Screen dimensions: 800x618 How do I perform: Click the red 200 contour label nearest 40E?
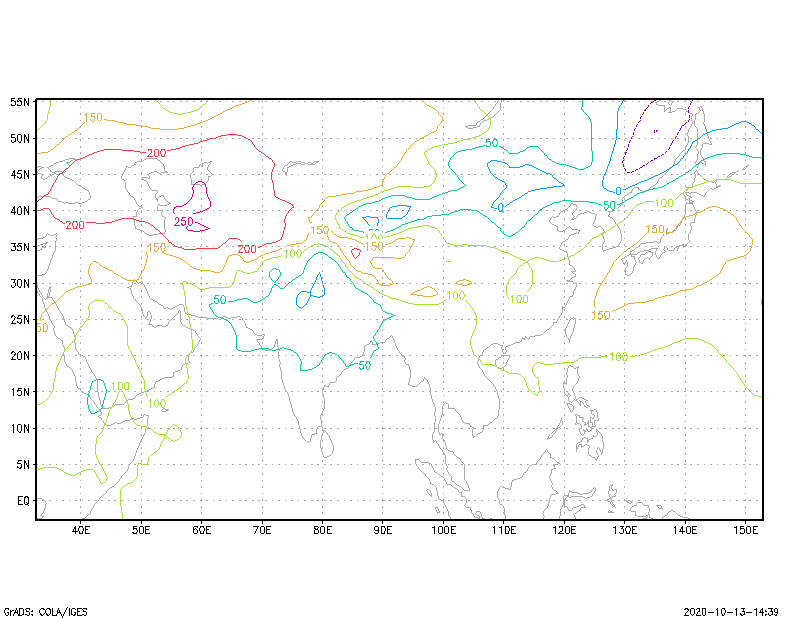[75, 225]
